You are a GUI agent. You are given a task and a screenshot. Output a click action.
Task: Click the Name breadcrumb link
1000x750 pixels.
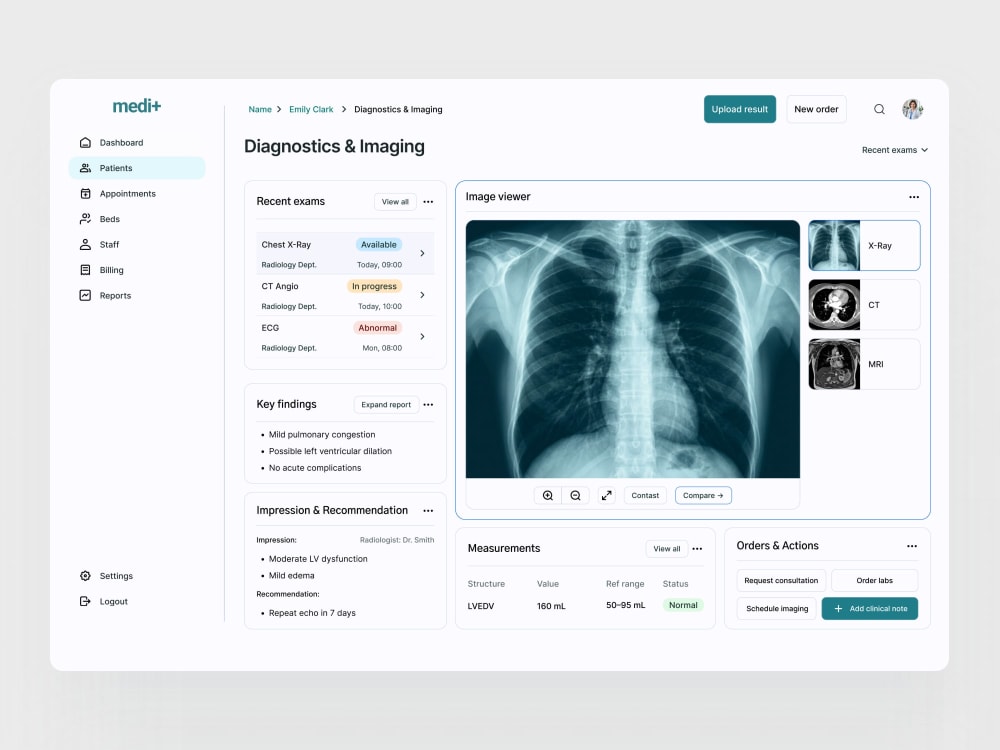pos(260,110)
